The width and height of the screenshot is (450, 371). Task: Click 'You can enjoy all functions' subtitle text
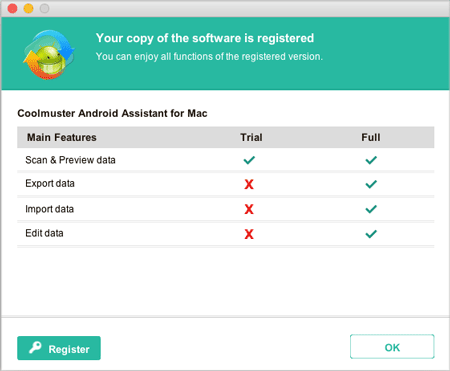pyautogui.click(x=209, y=57)
